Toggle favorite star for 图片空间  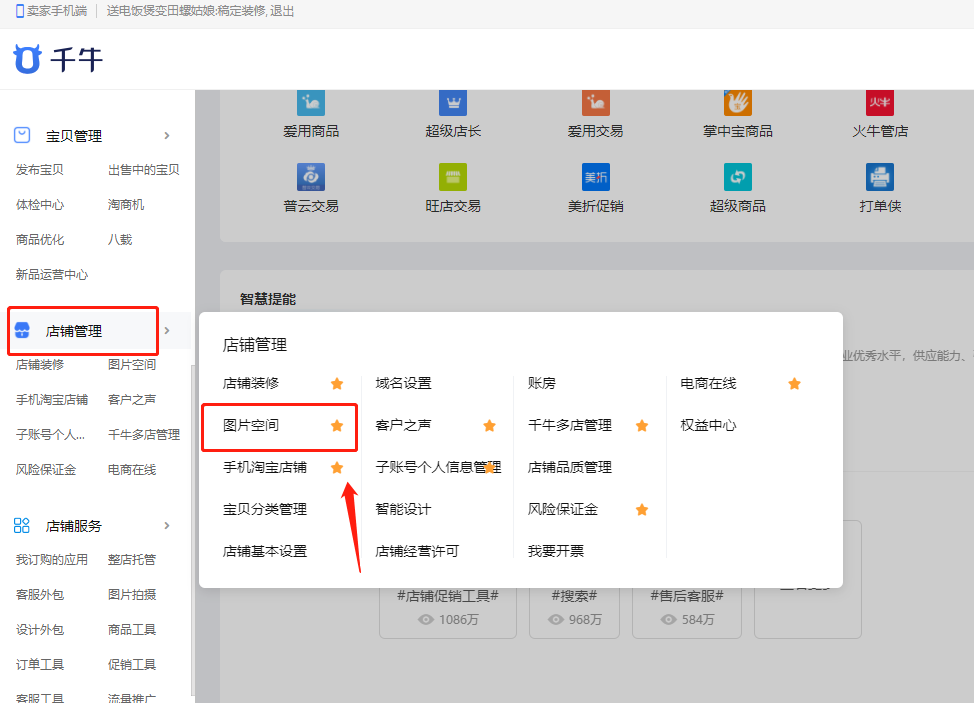[x=337, y=425]
